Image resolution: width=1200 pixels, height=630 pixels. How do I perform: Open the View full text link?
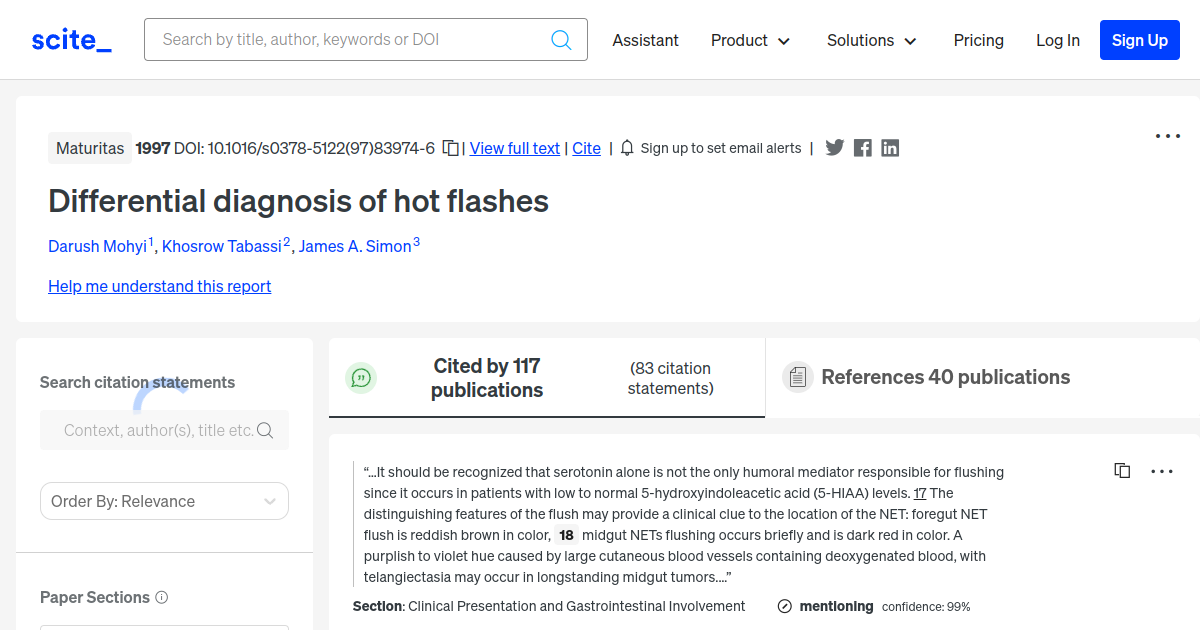pyautogui.click(x=514, y=148)
